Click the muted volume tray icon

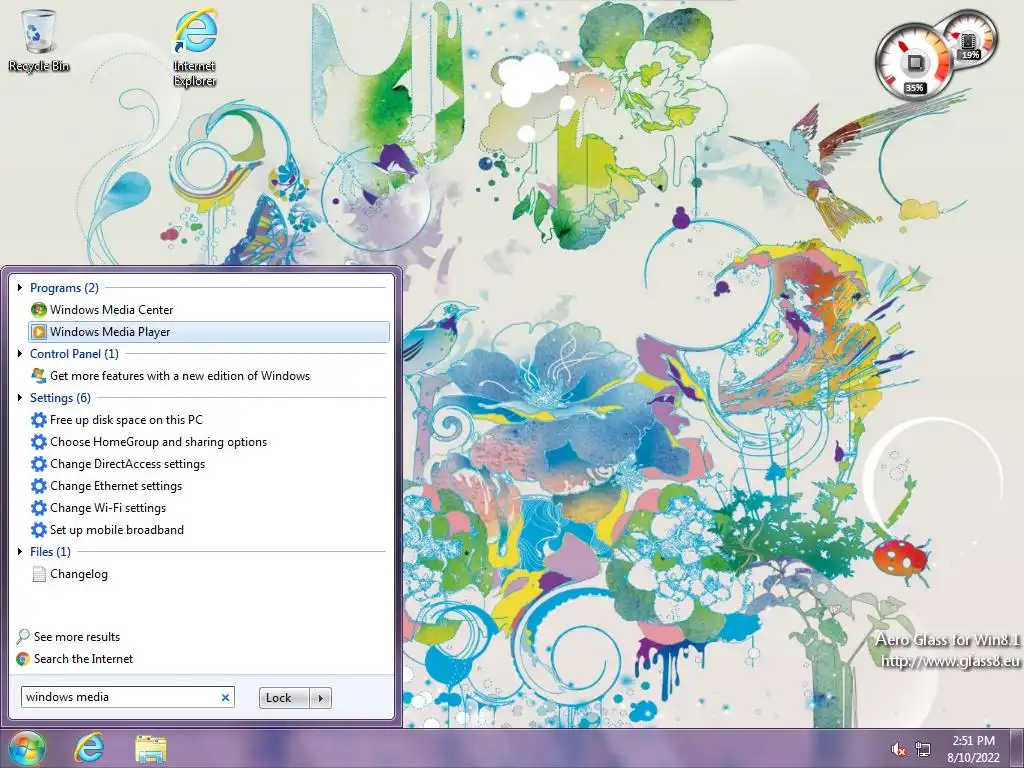(899, 749)
